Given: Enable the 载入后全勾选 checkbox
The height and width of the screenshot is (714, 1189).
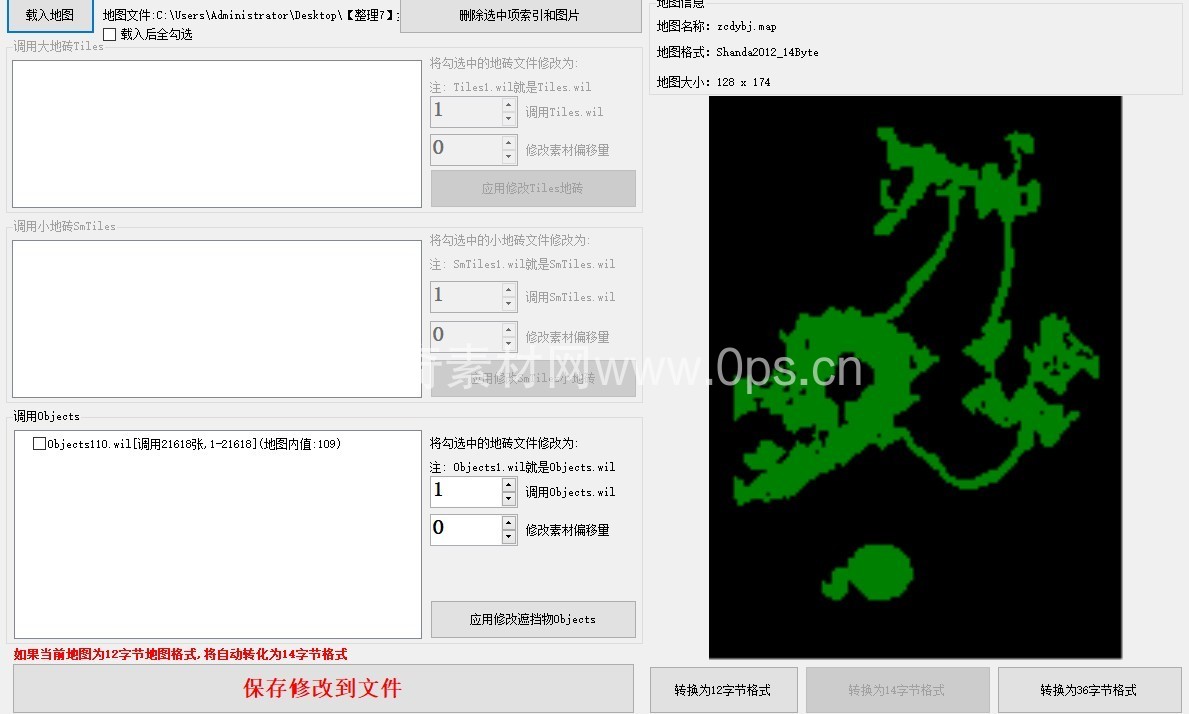Looking at the screenshot, I should [x=110, y=35].
